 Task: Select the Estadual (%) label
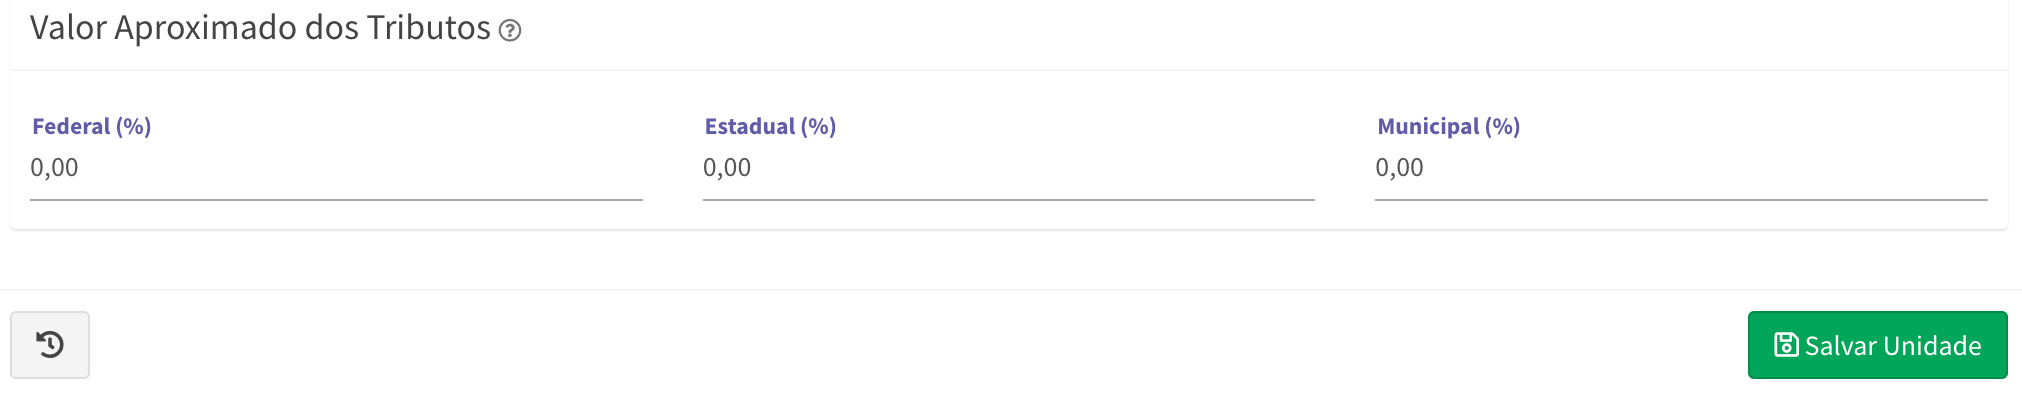tap(770, 127)
